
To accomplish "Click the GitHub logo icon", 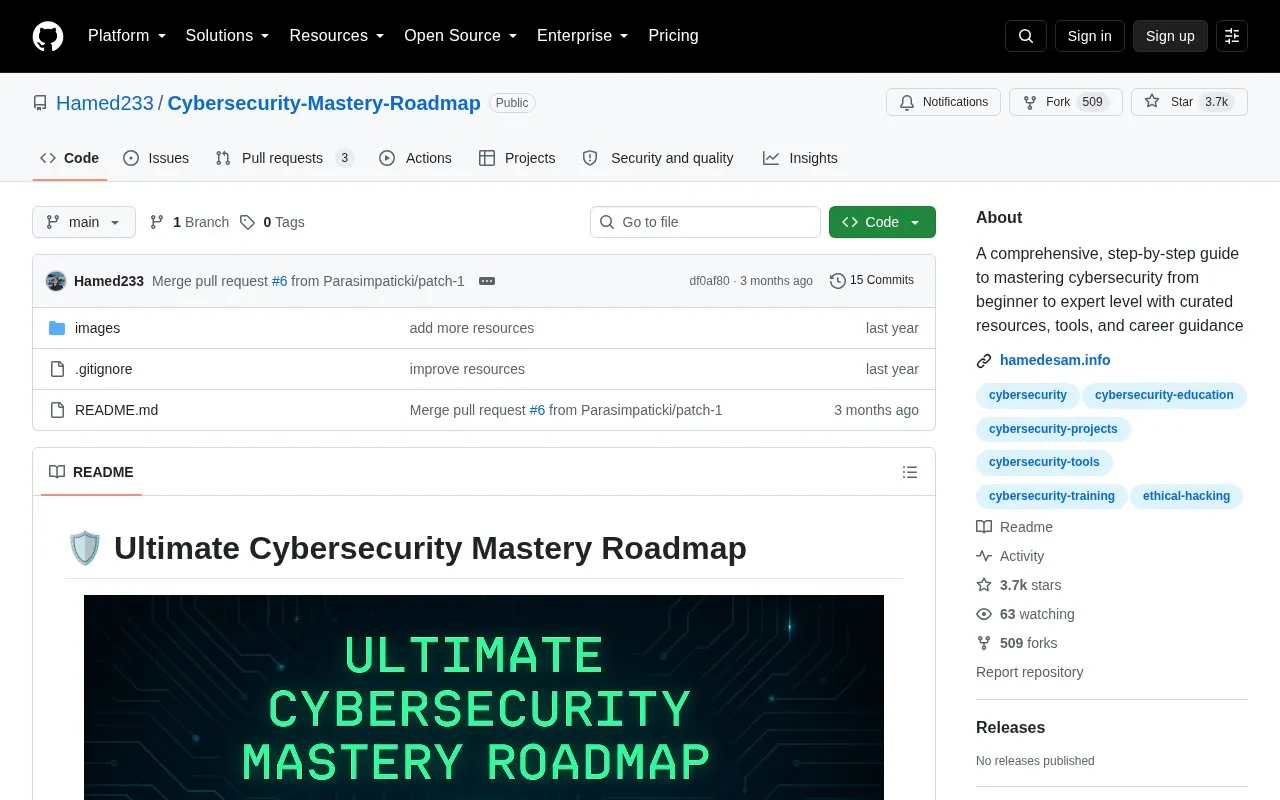I will point(48,36).
